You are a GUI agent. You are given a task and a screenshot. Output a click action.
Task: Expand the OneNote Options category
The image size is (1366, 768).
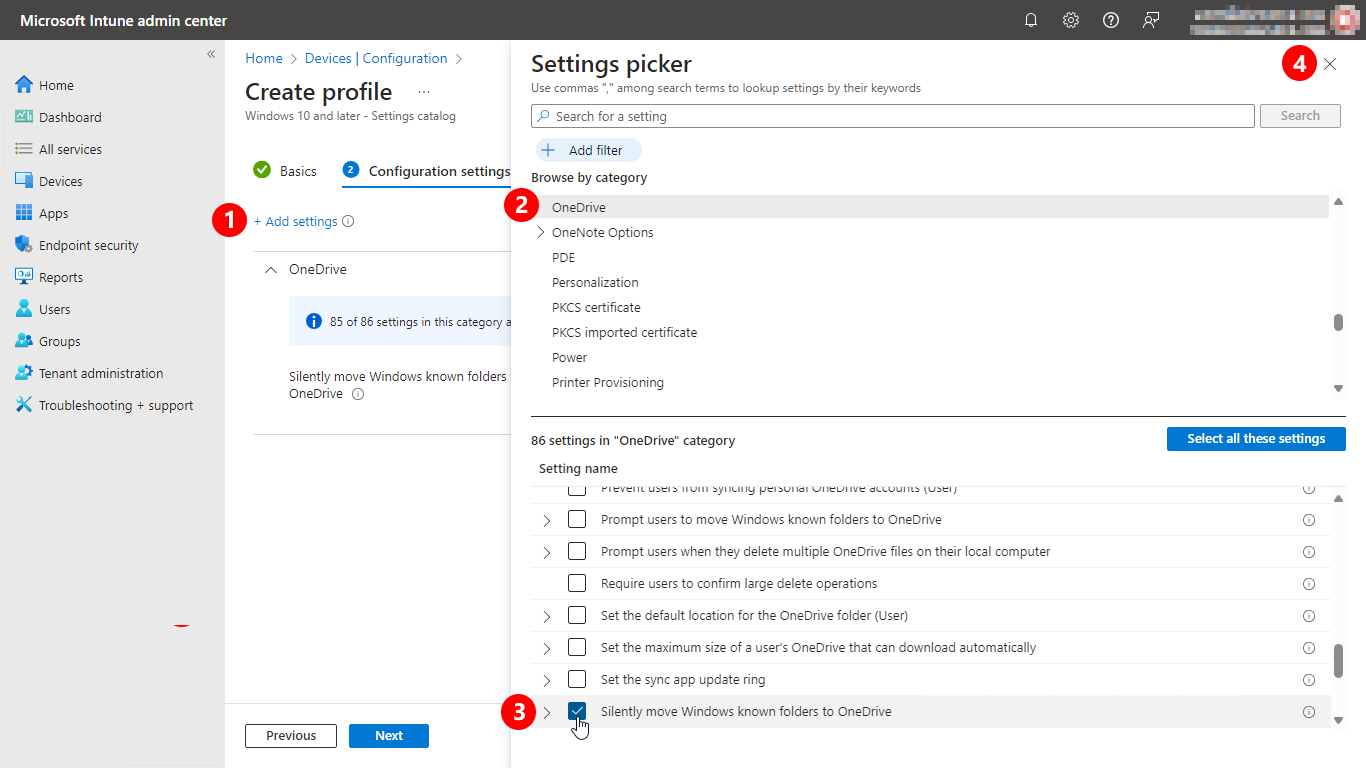coord(541,232)
